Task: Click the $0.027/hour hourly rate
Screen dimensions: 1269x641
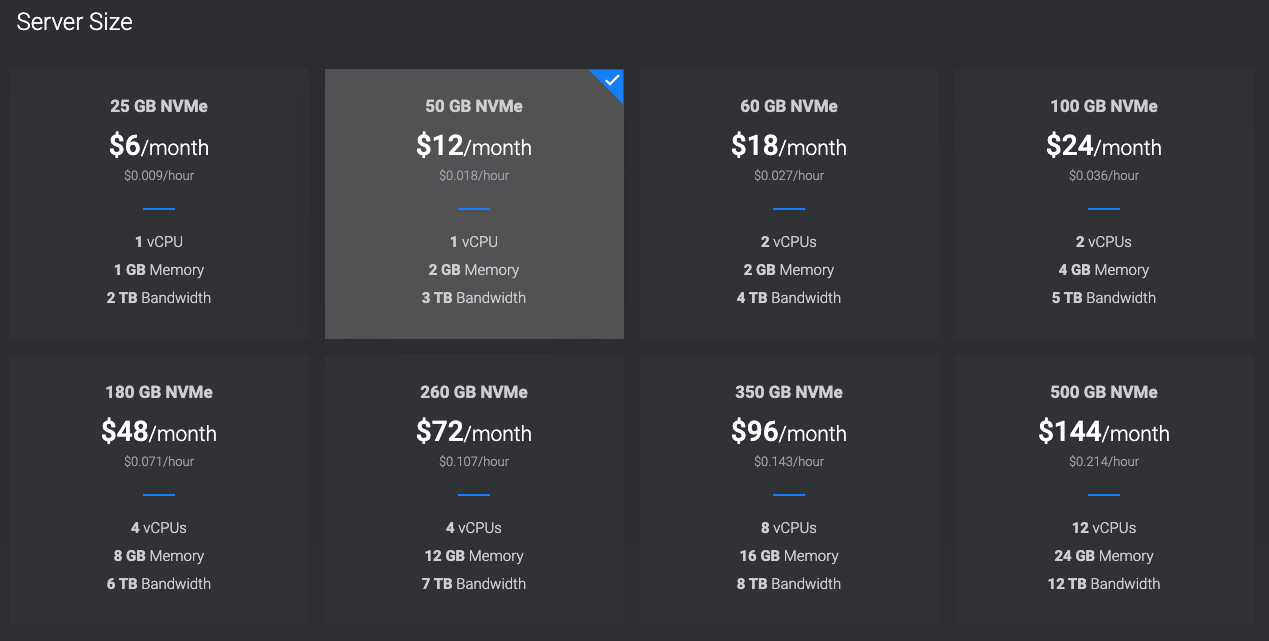Action: [x=789, y=176]
